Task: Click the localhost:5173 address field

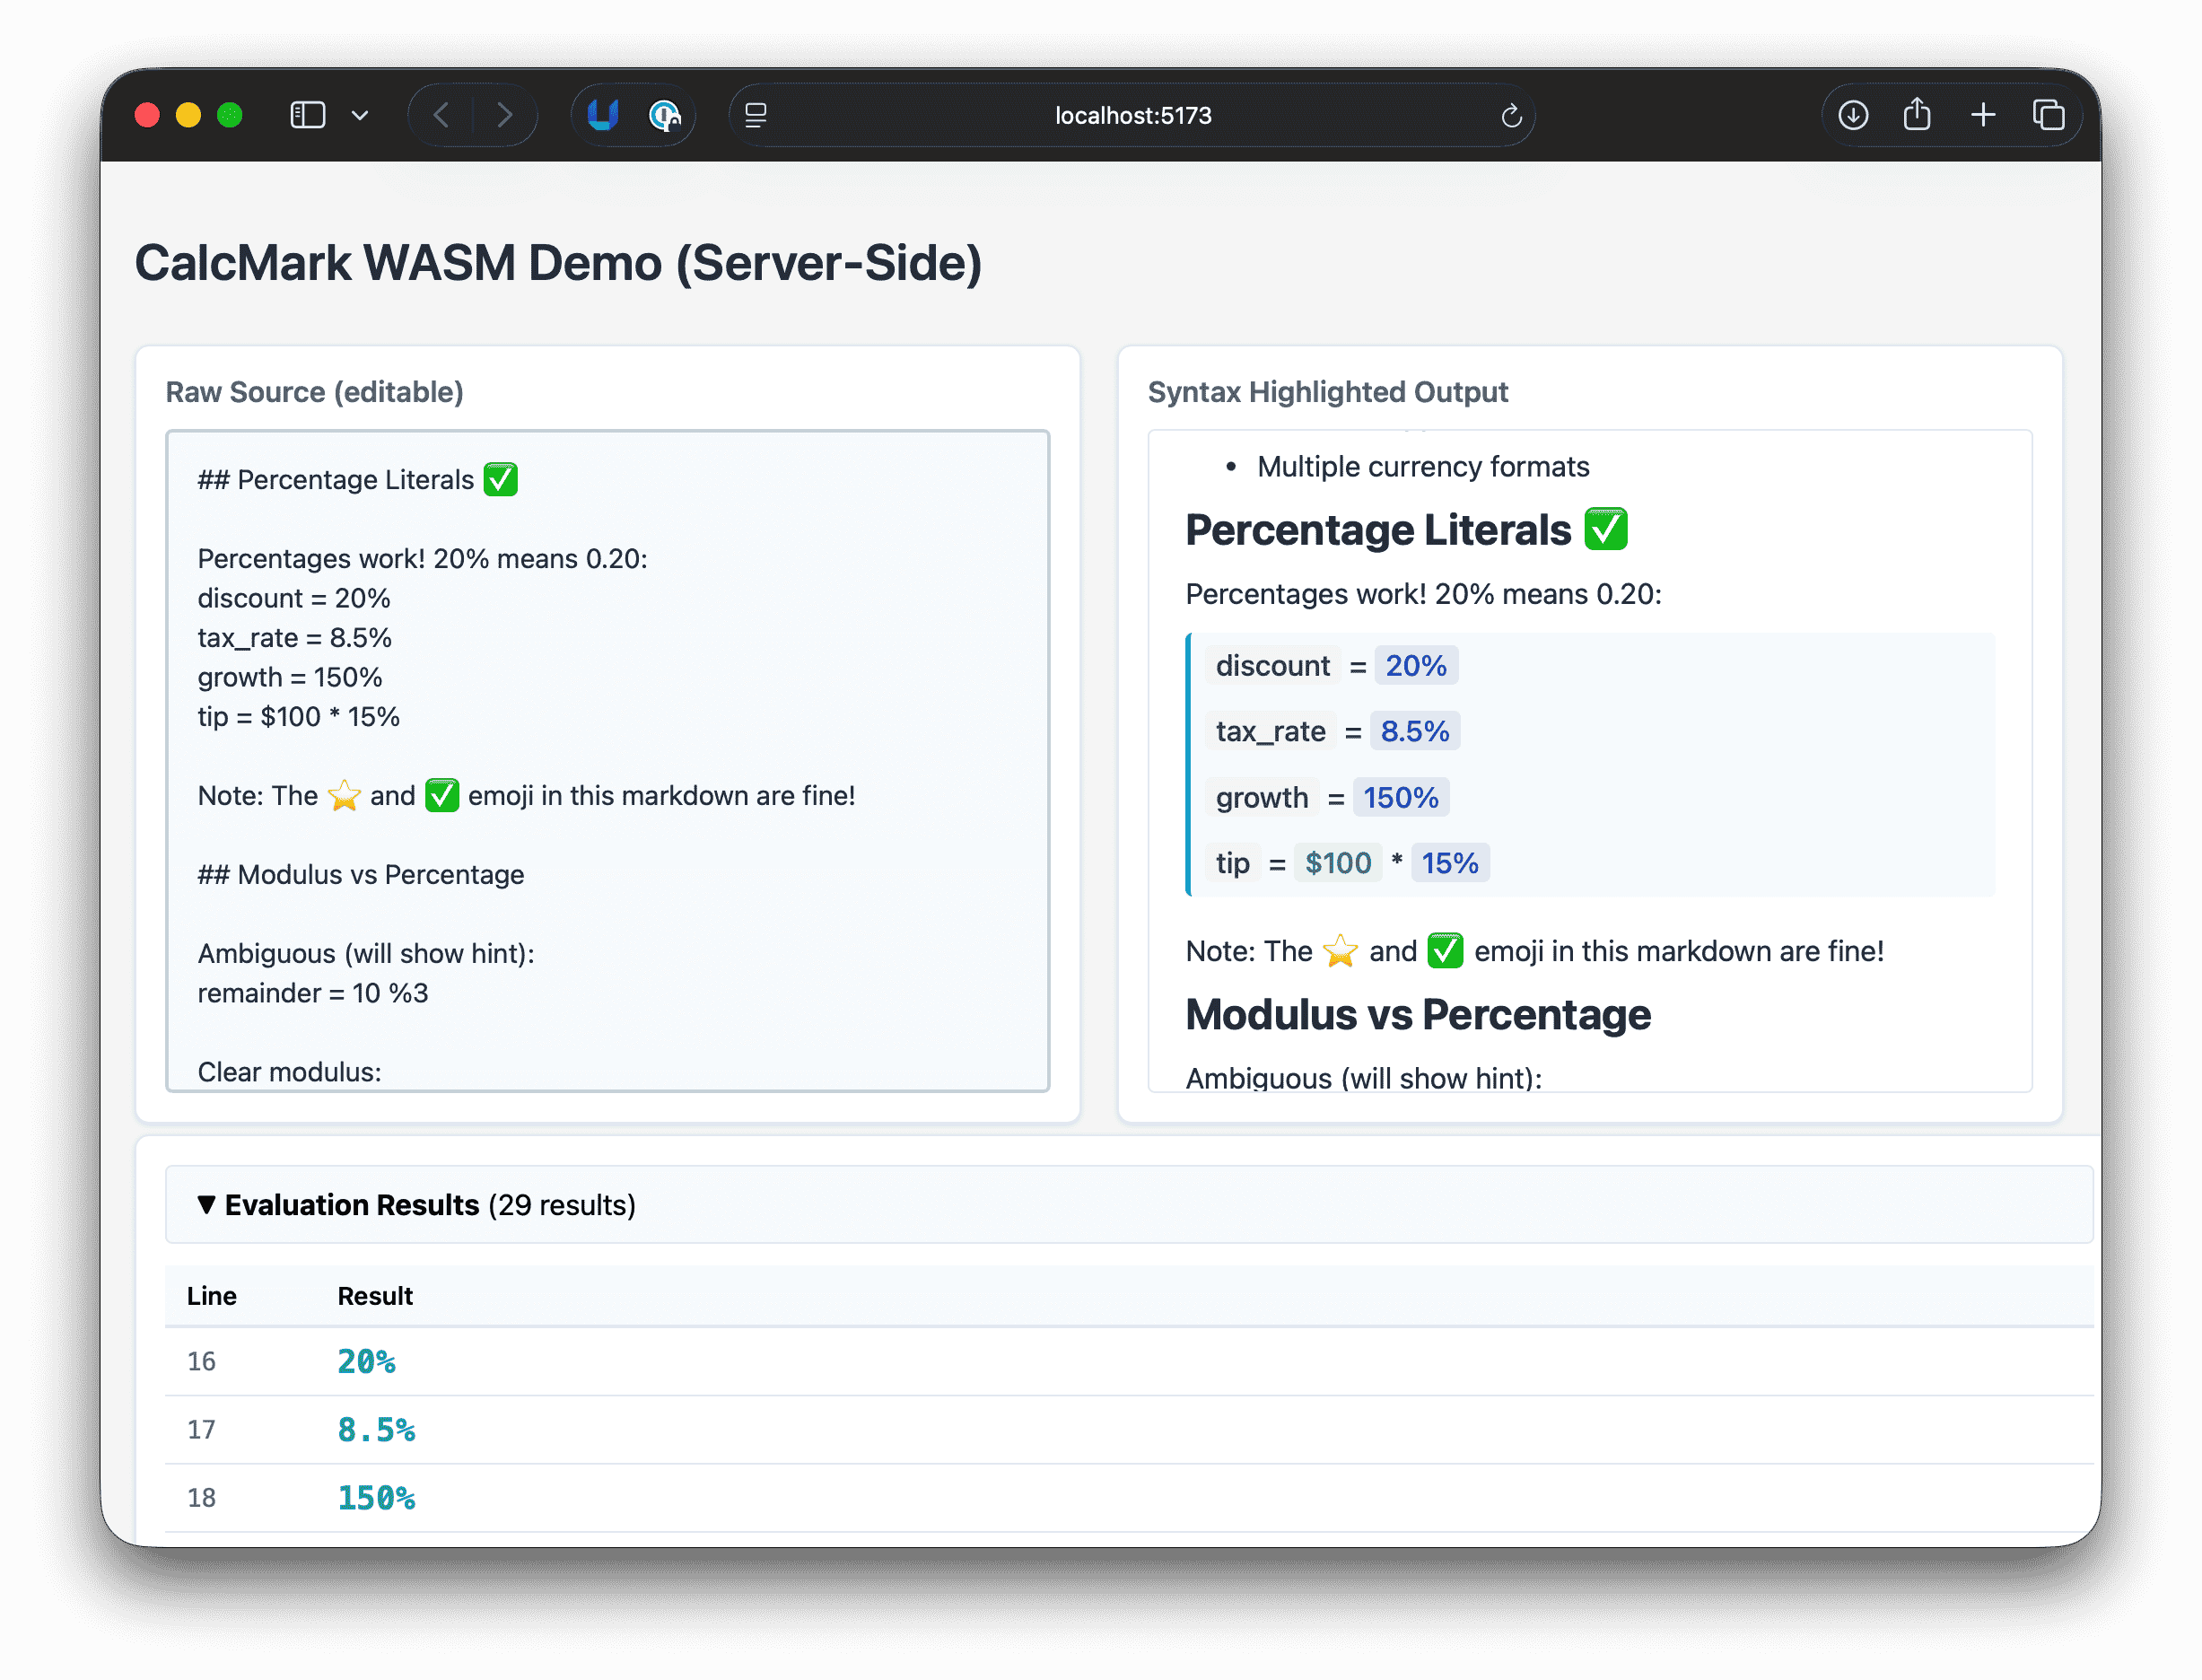Action: point(1132,115)
